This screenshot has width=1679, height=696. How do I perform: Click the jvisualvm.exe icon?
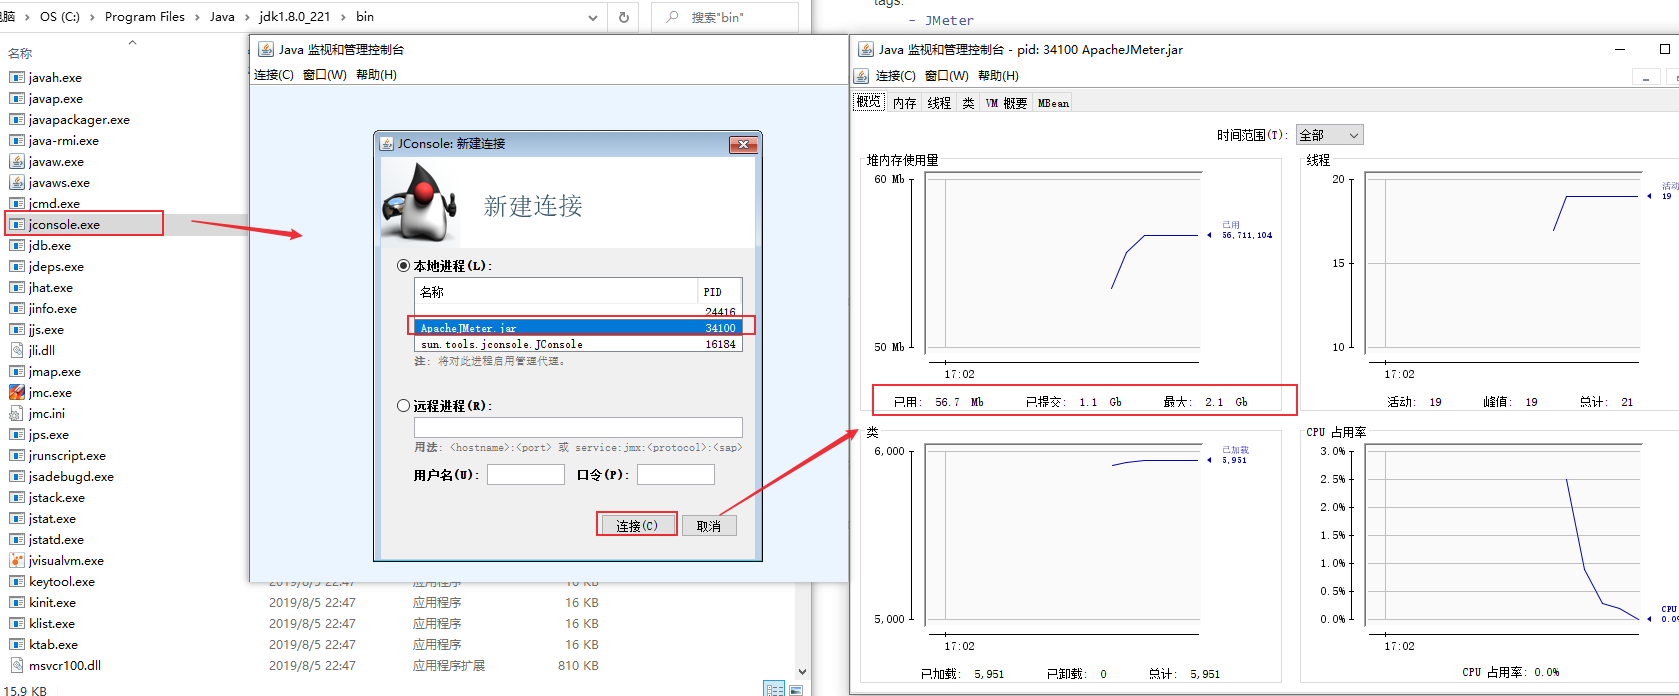click(17, 560)
